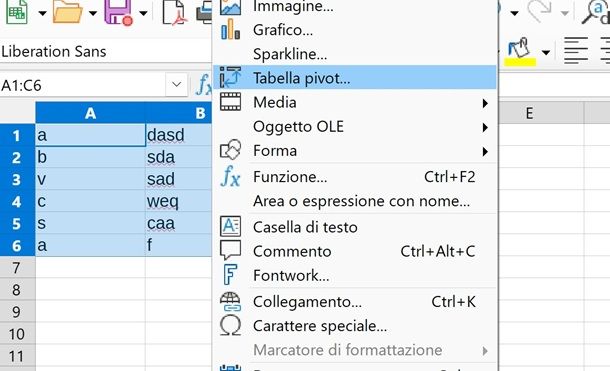This screenshot has height=371, width=610.
Task: Open the background color dropdown arrow
Action: [546, 52]
